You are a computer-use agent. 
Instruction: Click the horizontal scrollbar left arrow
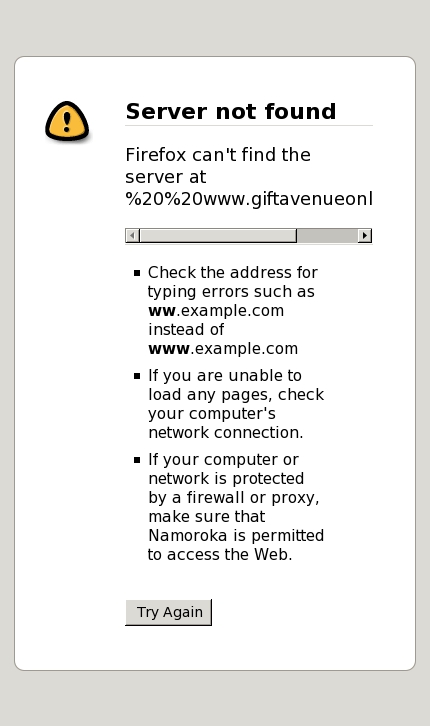click(x=132, y=236)
